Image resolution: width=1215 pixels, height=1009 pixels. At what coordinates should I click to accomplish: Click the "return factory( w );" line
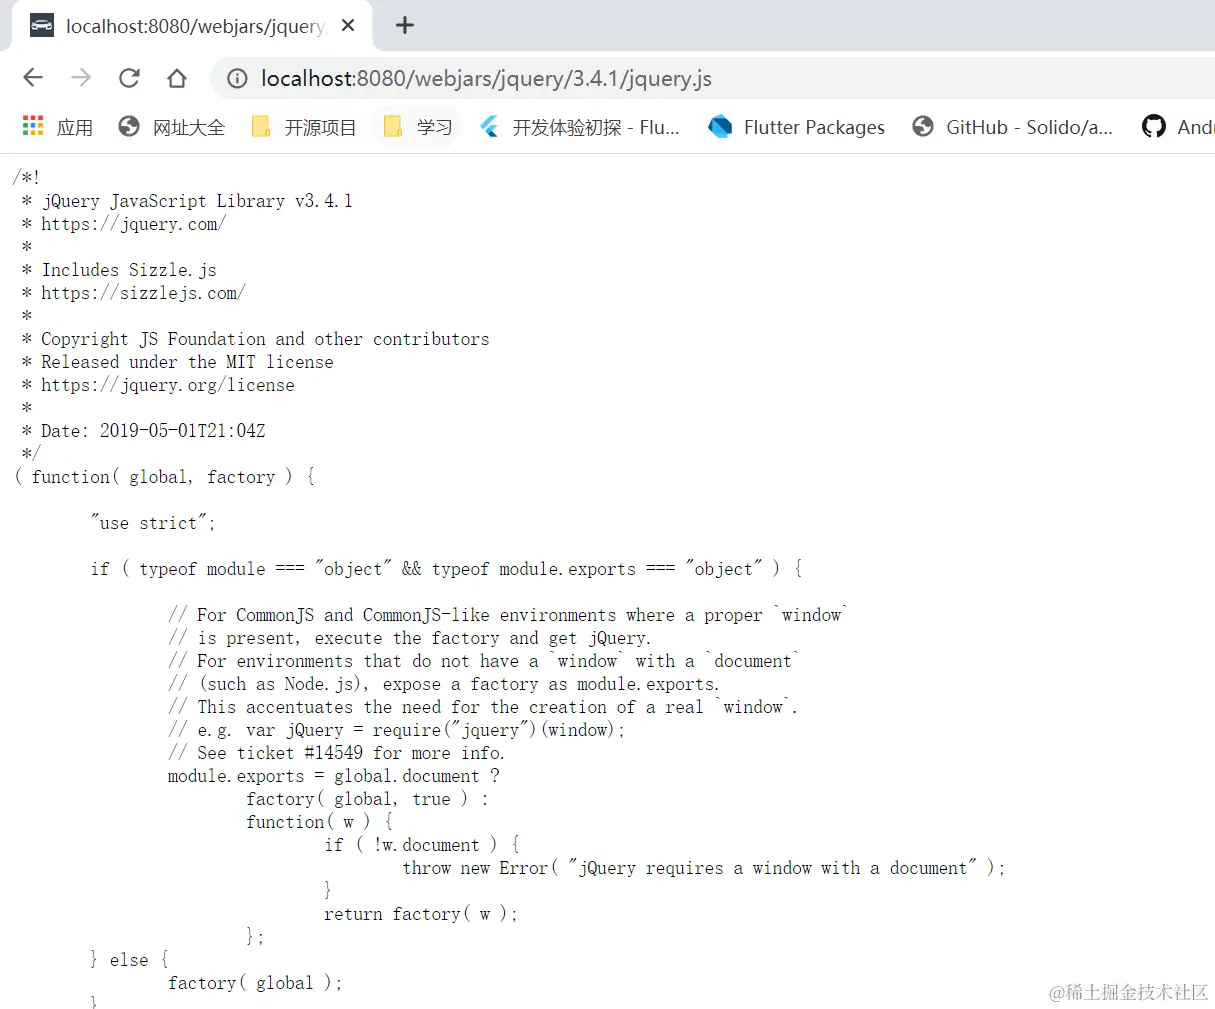421,914
